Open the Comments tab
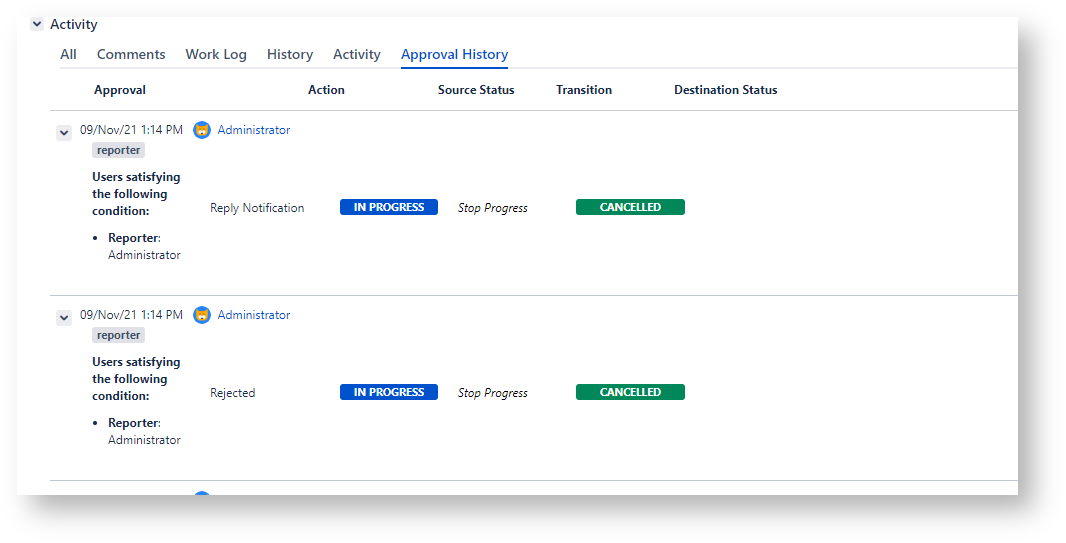1066x543 pixels. click(x=131, y=55)
